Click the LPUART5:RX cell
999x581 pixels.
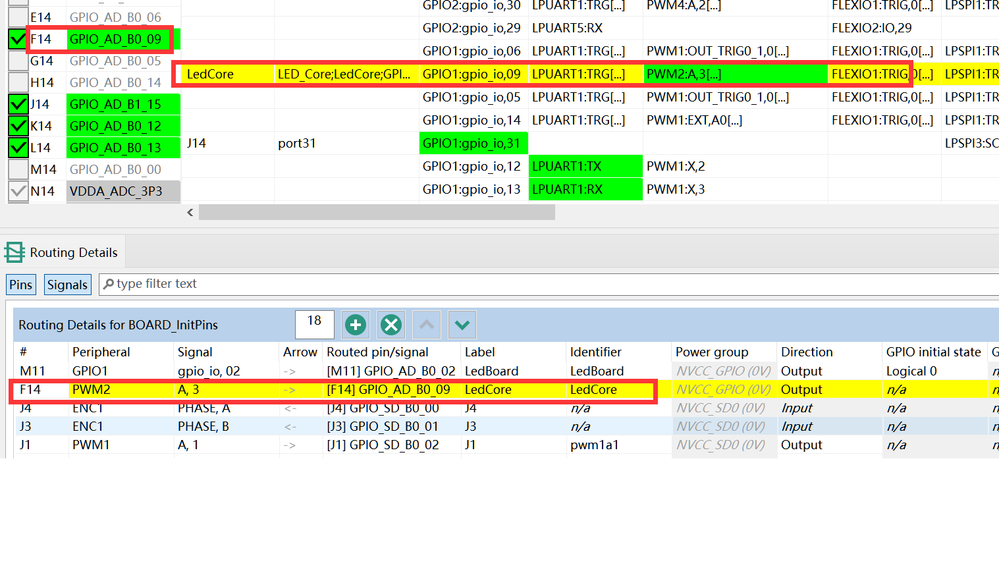pos(567,28)
